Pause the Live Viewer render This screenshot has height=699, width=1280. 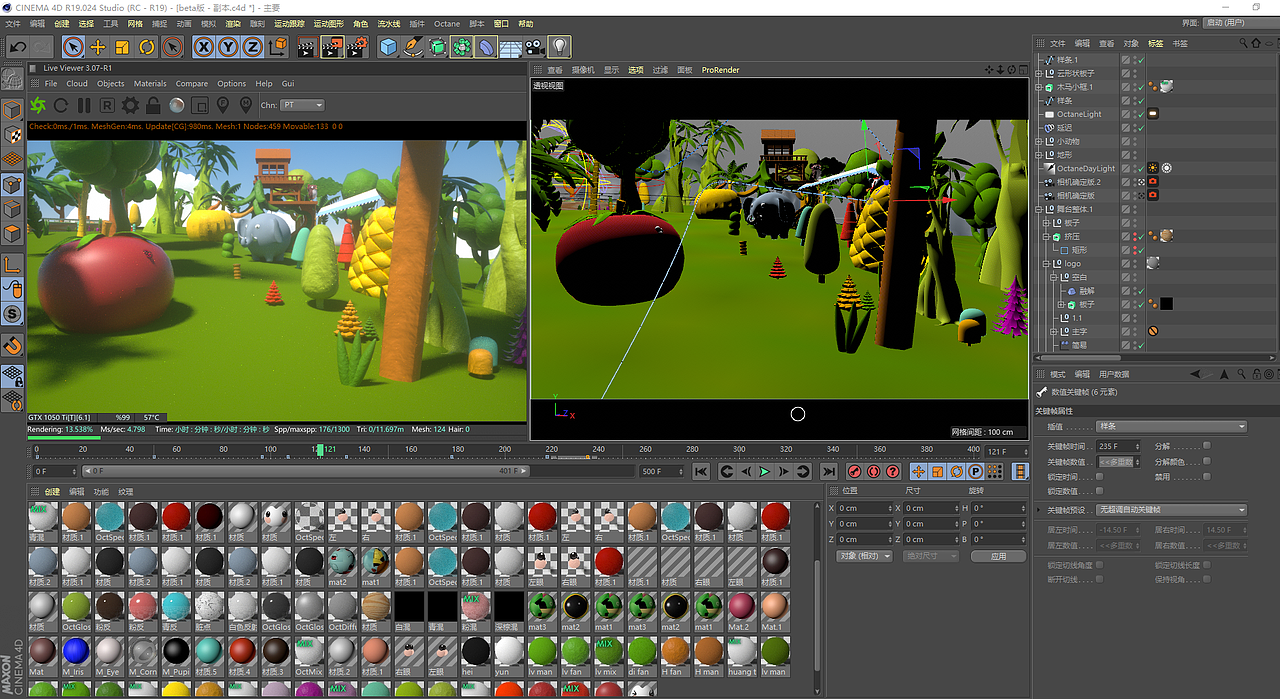coord(84,105)
